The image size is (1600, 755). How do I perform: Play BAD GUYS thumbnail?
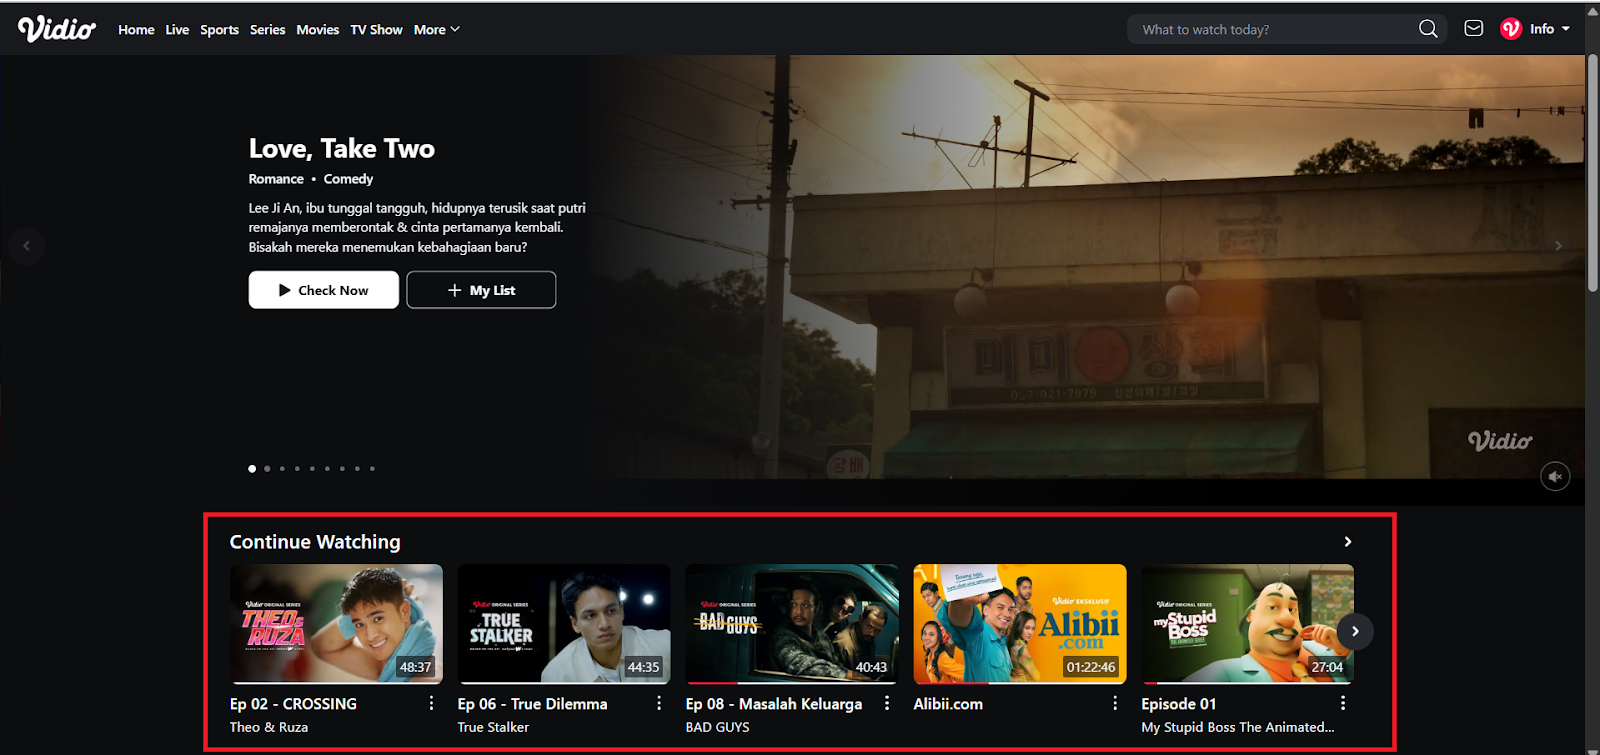(792, 624)
